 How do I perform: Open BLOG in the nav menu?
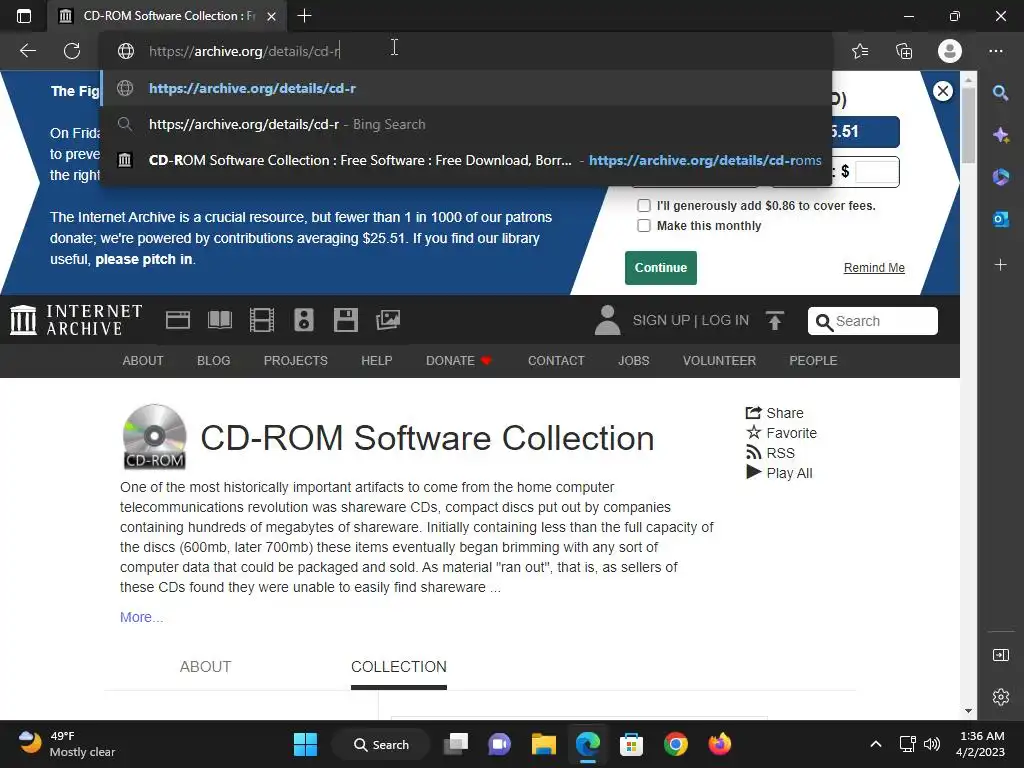click(x=214, y=360)
